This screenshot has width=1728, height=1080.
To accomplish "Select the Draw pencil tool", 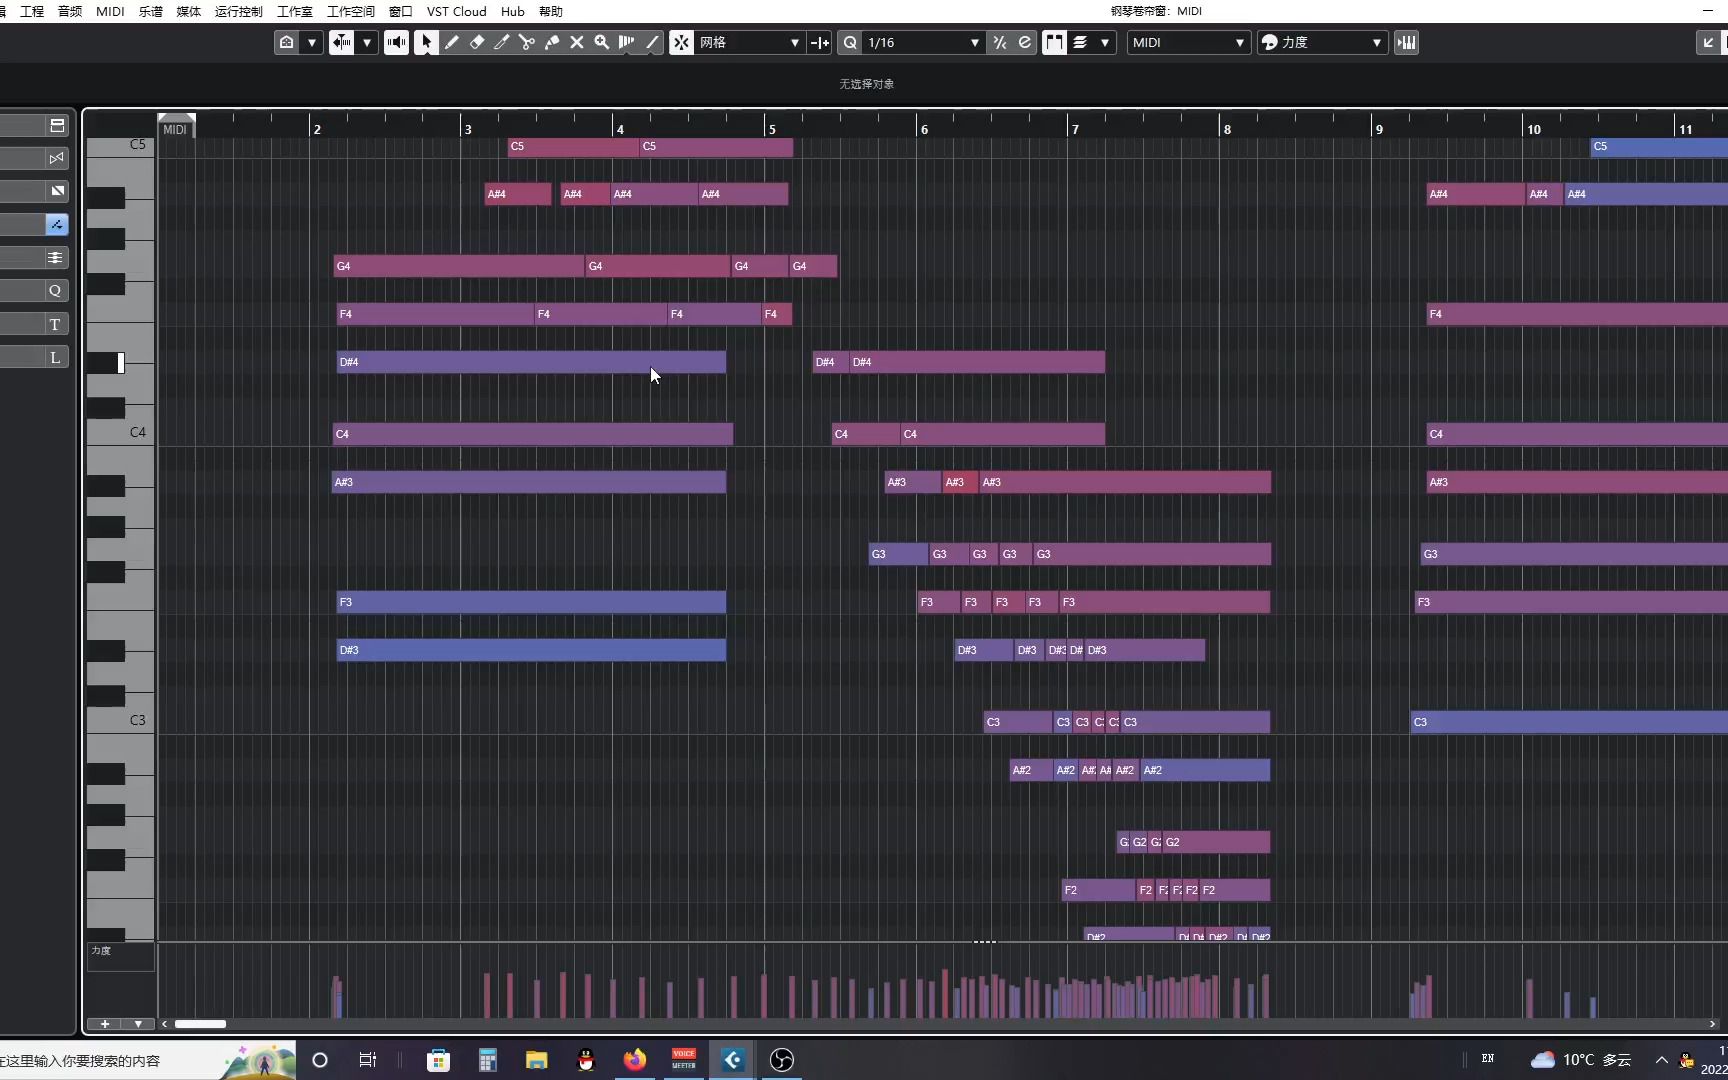I will click(452, 42).
